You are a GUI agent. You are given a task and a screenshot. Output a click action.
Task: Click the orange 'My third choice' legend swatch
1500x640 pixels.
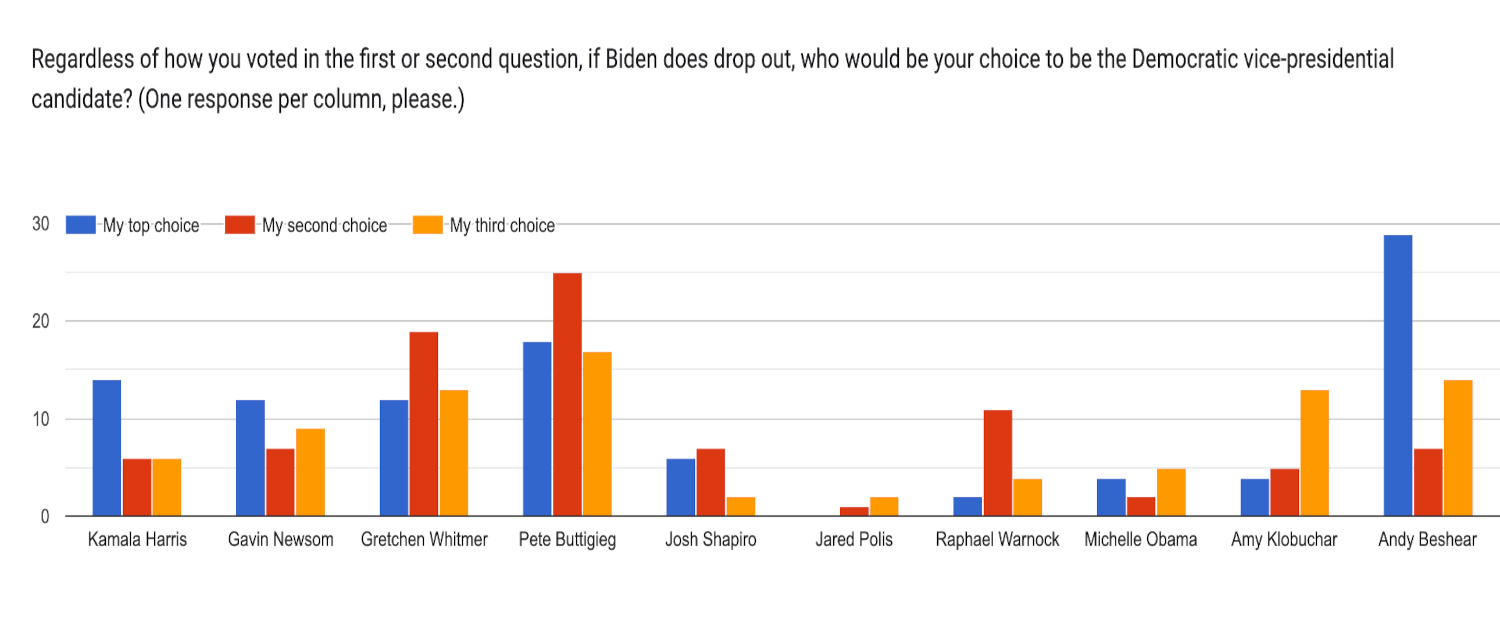[428, 225]
